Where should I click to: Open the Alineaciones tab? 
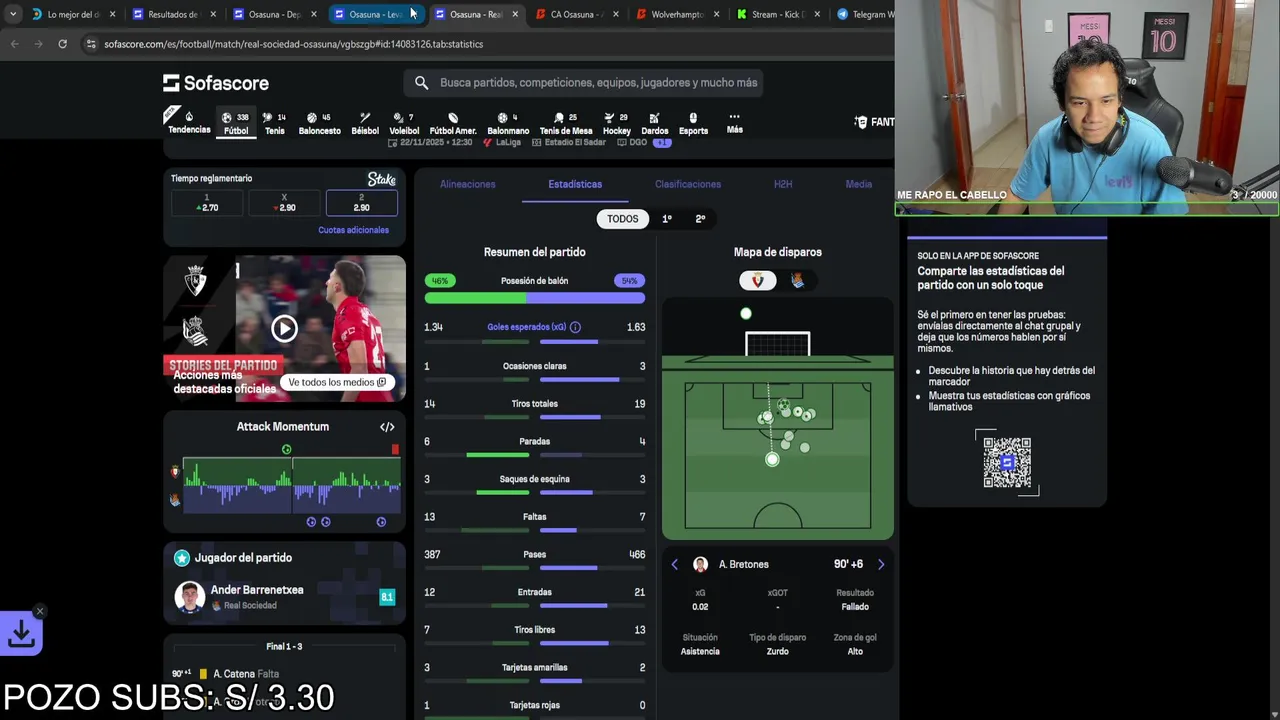(467, 185)
